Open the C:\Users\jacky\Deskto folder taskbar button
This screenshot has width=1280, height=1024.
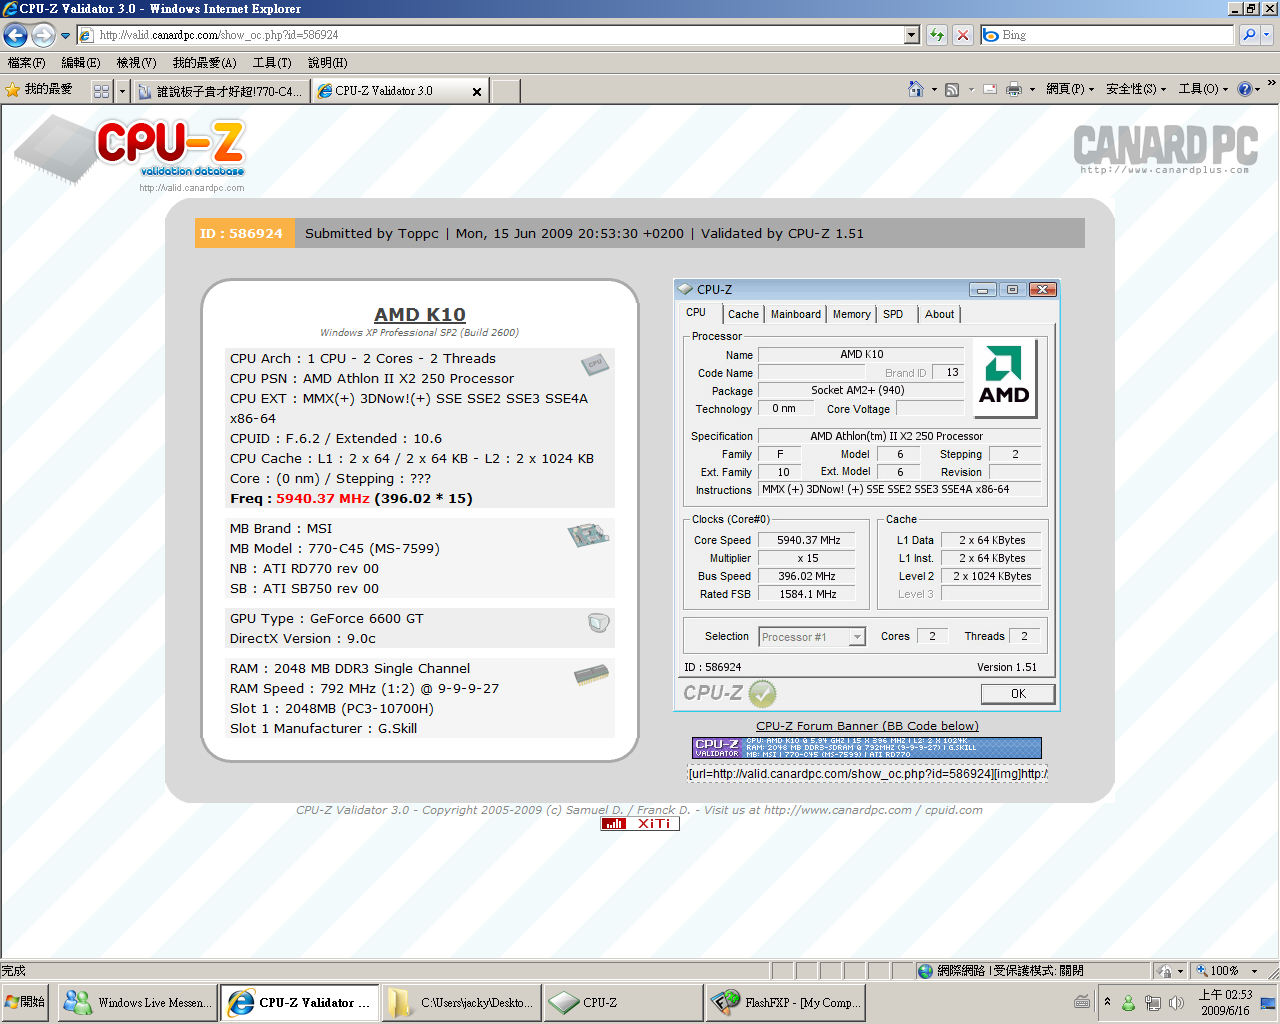(461, 1002)
